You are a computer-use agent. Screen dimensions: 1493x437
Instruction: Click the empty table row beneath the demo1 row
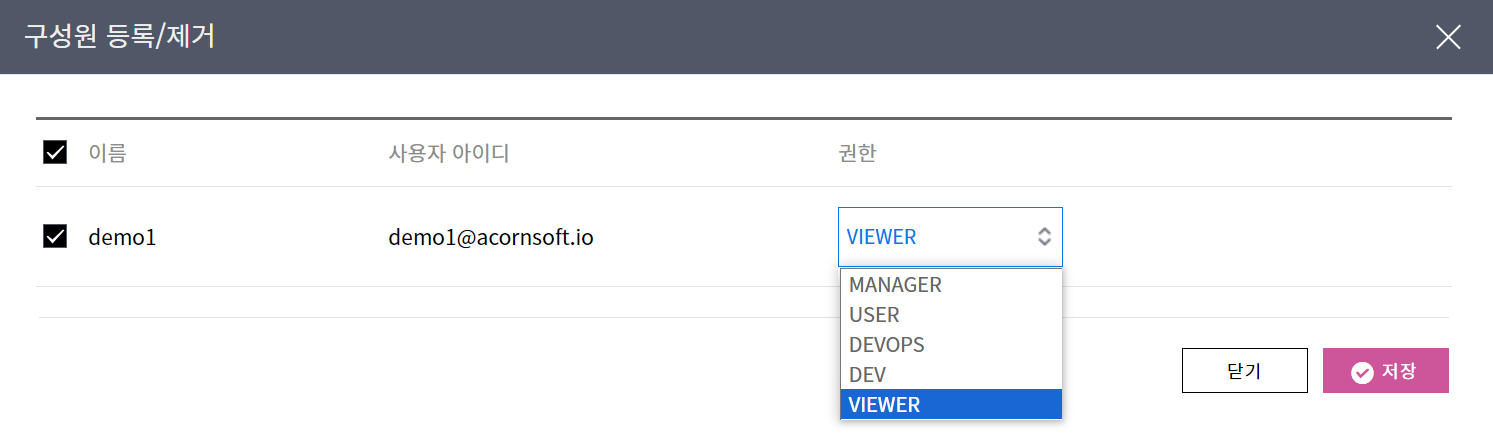[x=400, y=302]
